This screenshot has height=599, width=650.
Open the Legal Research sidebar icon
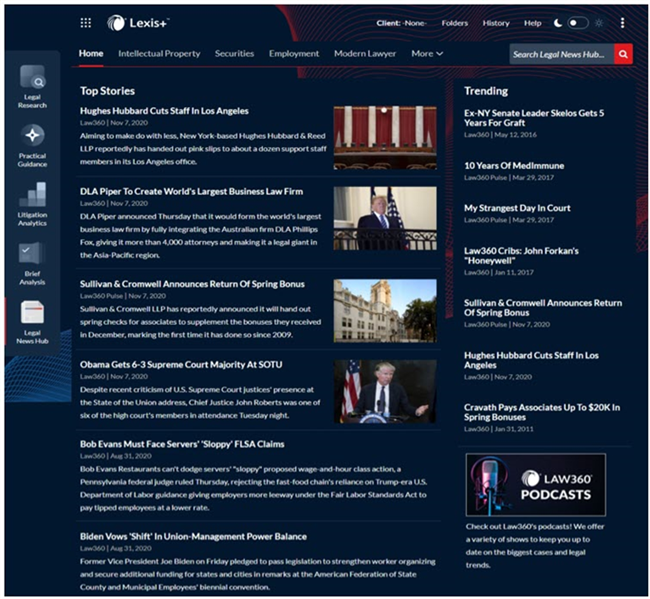(x=32, y=86)
